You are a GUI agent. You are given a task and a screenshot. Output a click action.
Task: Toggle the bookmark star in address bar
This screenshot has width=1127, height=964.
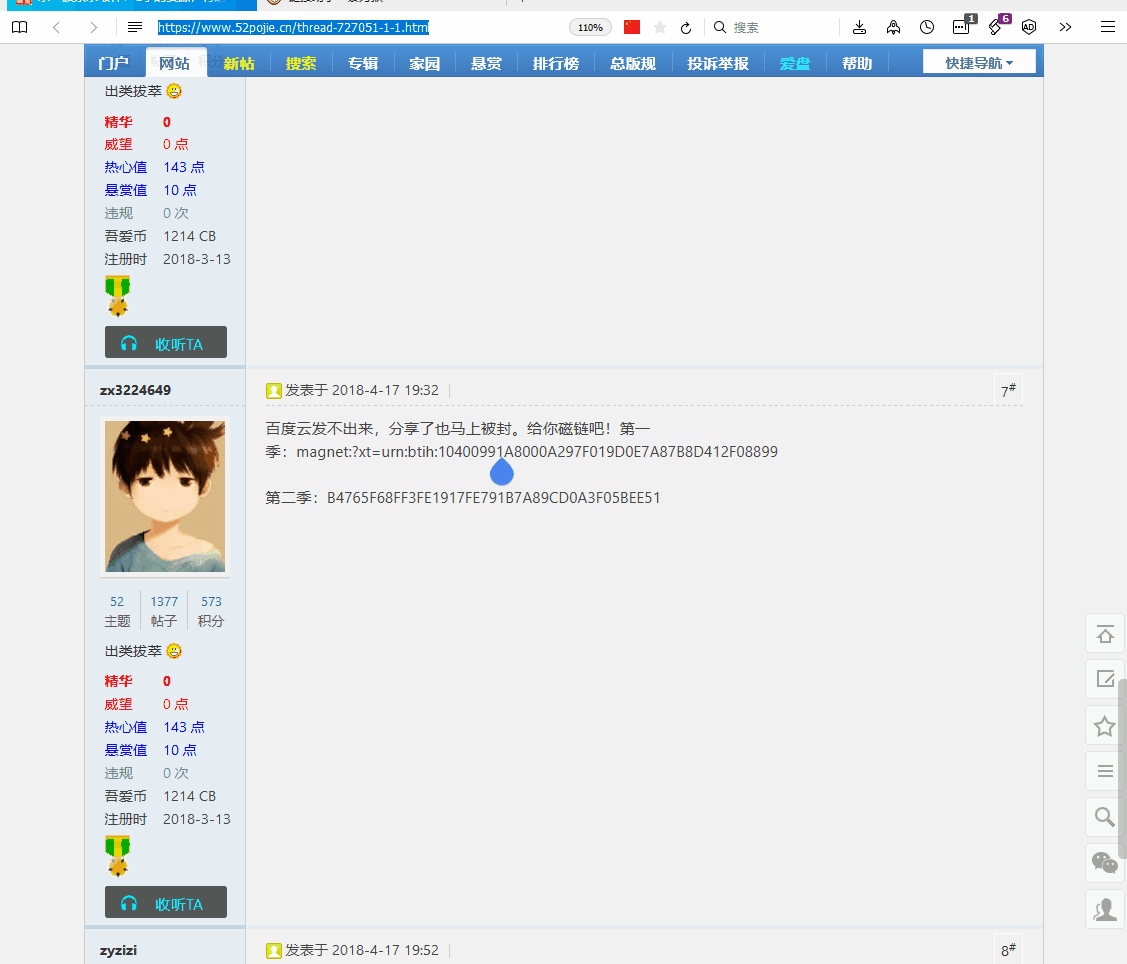coord(659,27)
